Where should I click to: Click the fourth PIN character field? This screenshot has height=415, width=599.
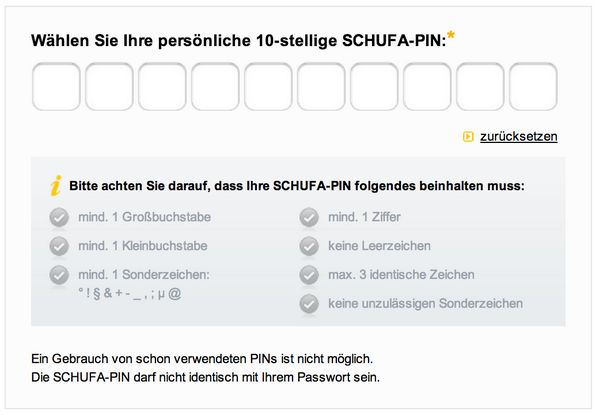click(x=215, y=87)
